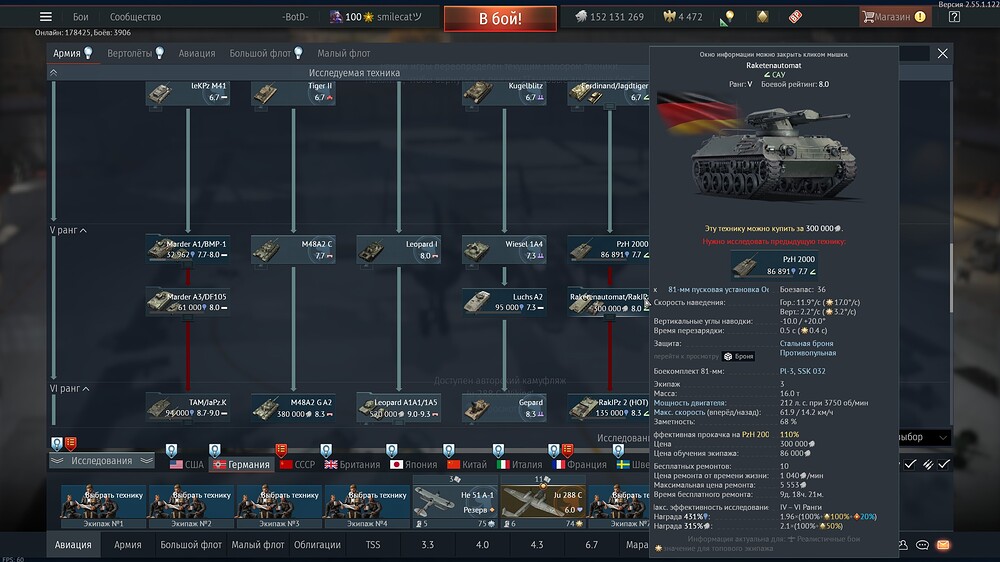Collapse Исследуемая техника header arrow

(54, 73)
